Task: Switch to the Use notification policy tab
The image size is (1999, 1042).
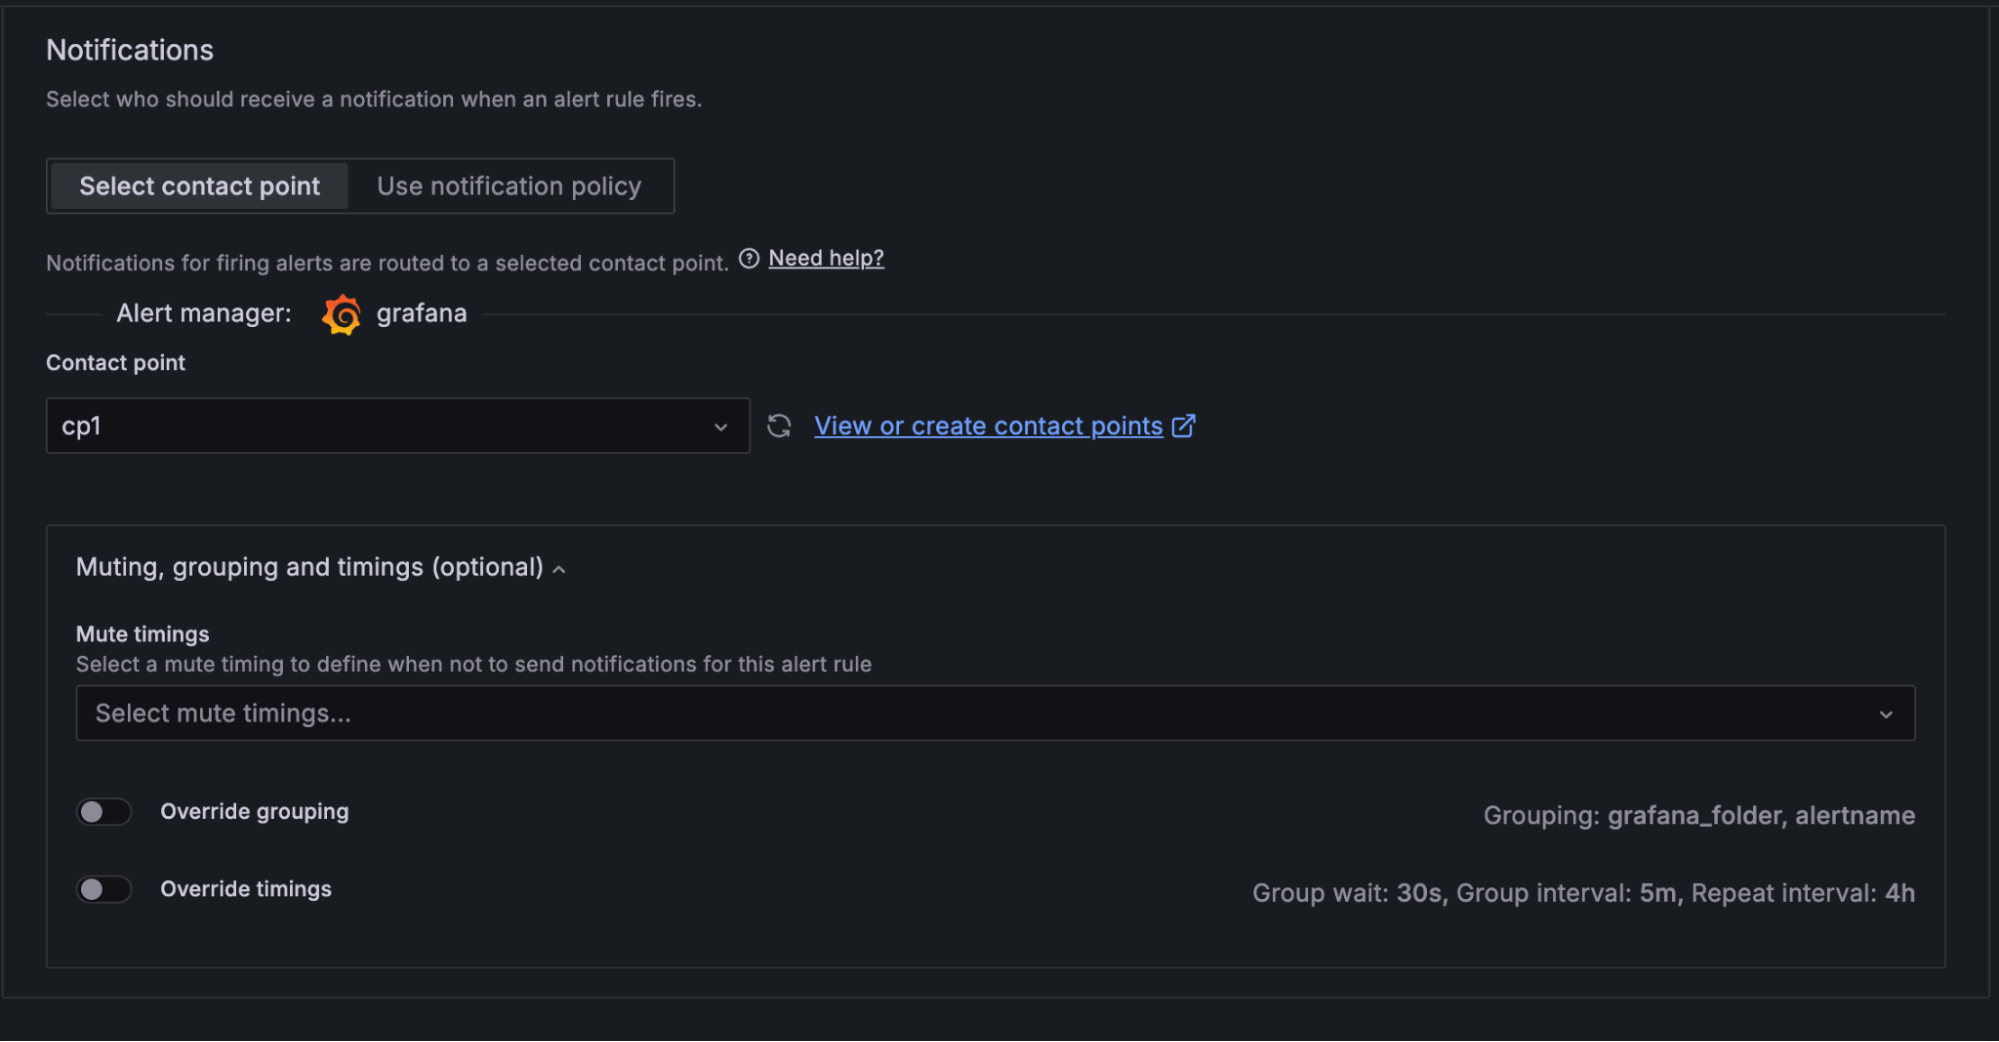Action: 509,186
